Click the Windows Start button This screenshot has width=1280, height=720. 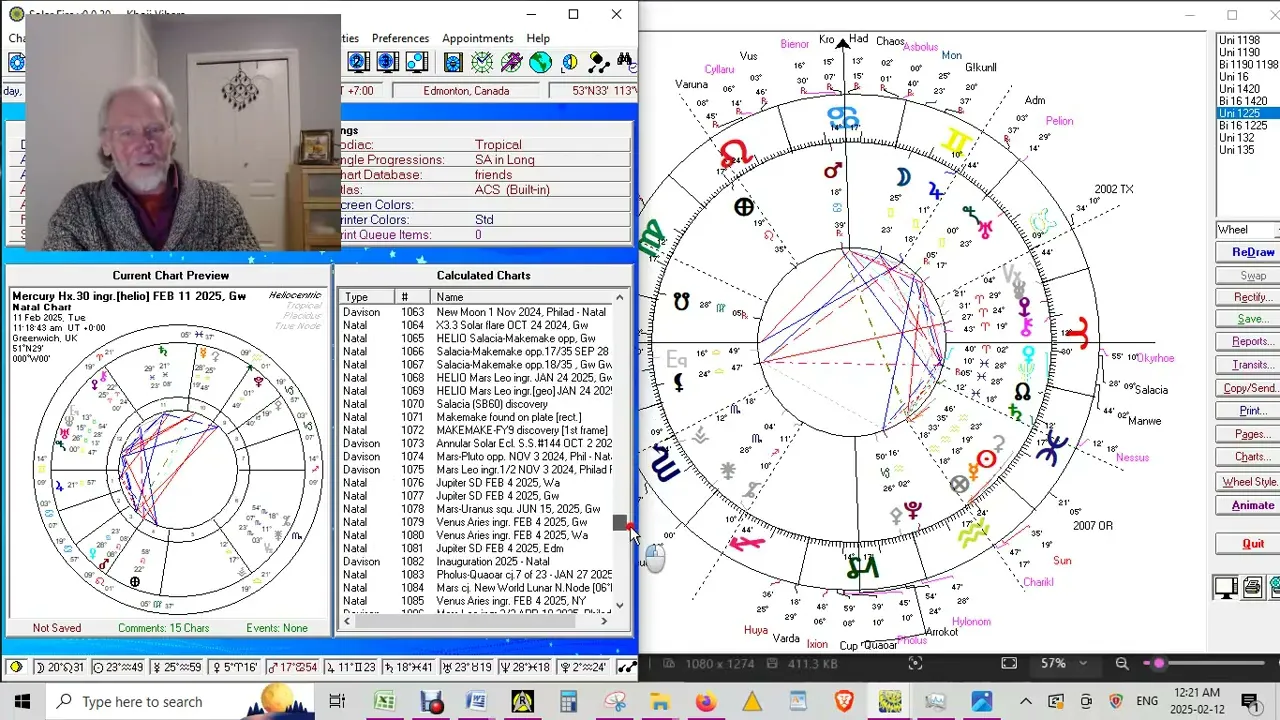(22, 701)
